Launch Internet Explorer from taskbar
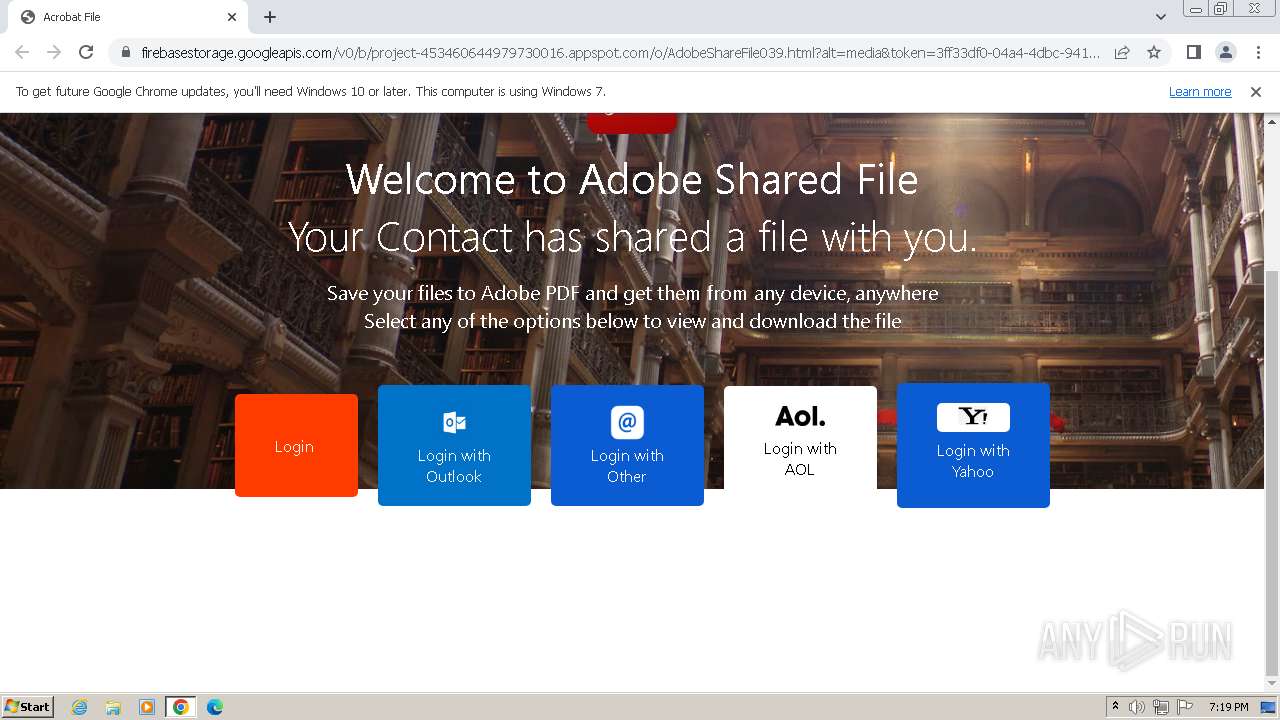The height and width of the screenshot is (720, 1280). pyautogui.click(x=80, y=707)
